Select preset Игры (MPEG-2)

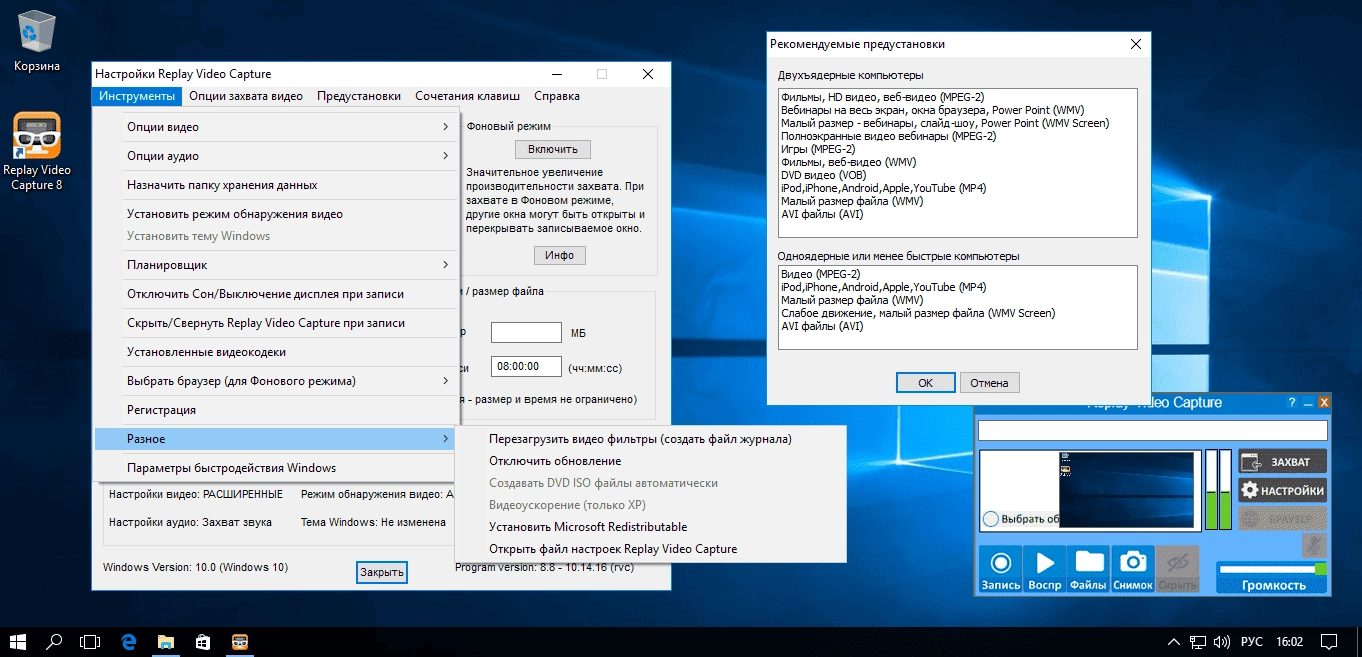pos(817,149)
